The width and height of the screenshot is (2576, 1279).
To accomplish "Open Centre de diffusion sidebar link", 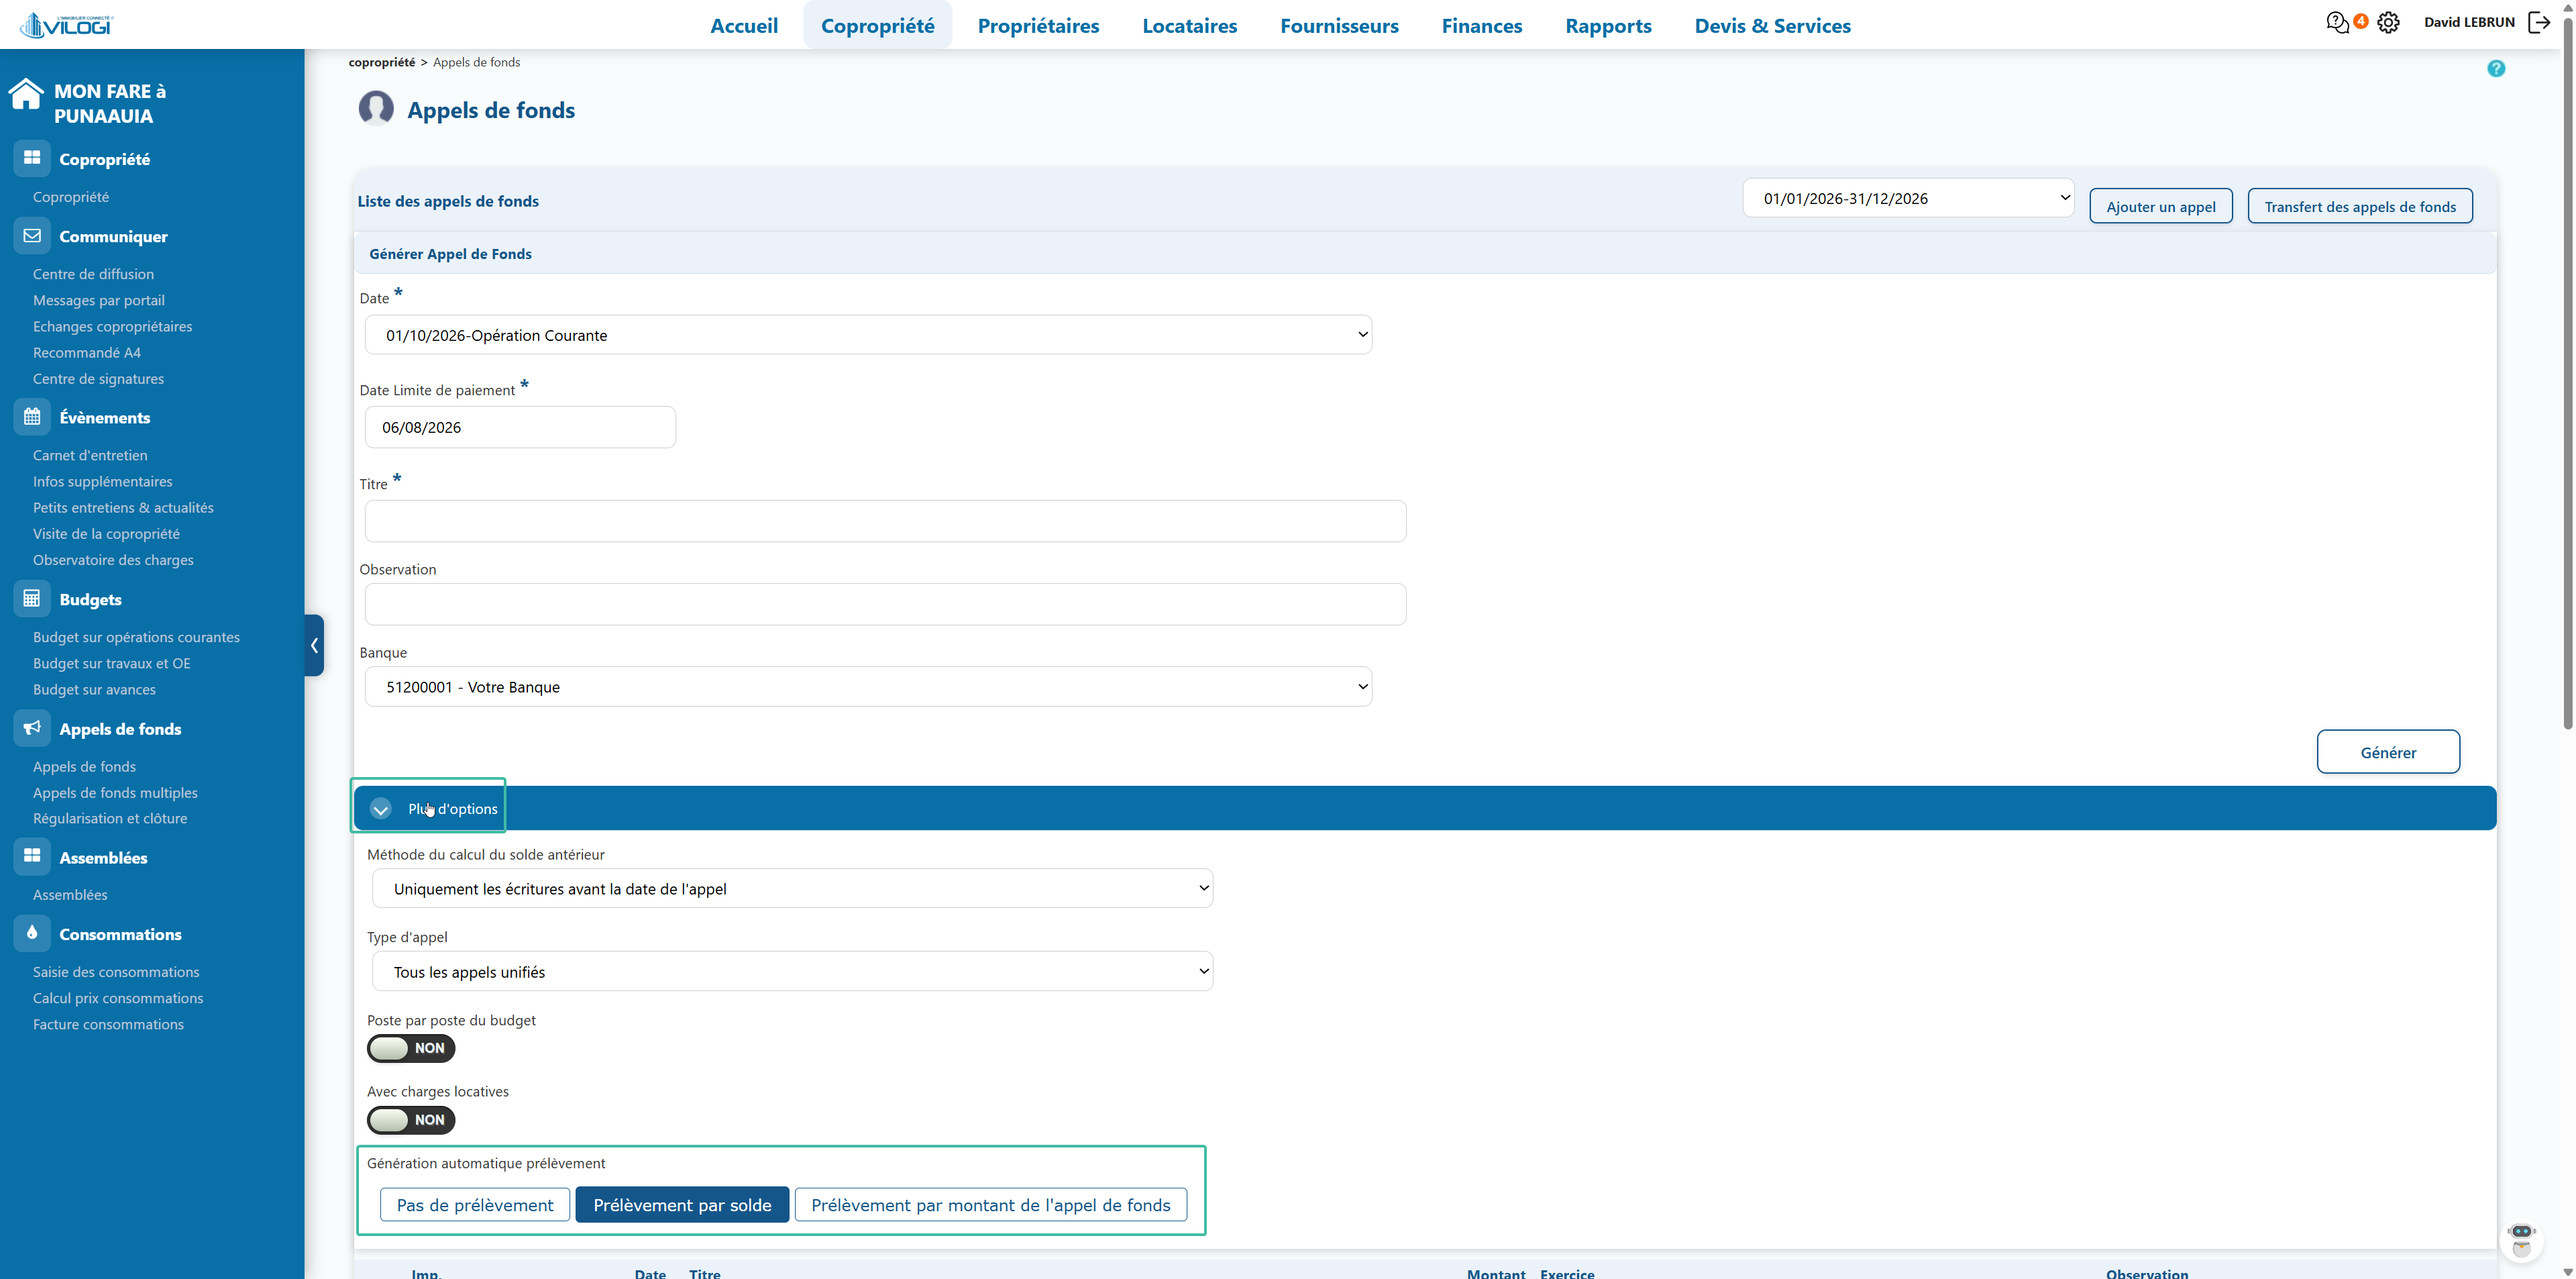I will pyautogui.click(x=93, y=274).
